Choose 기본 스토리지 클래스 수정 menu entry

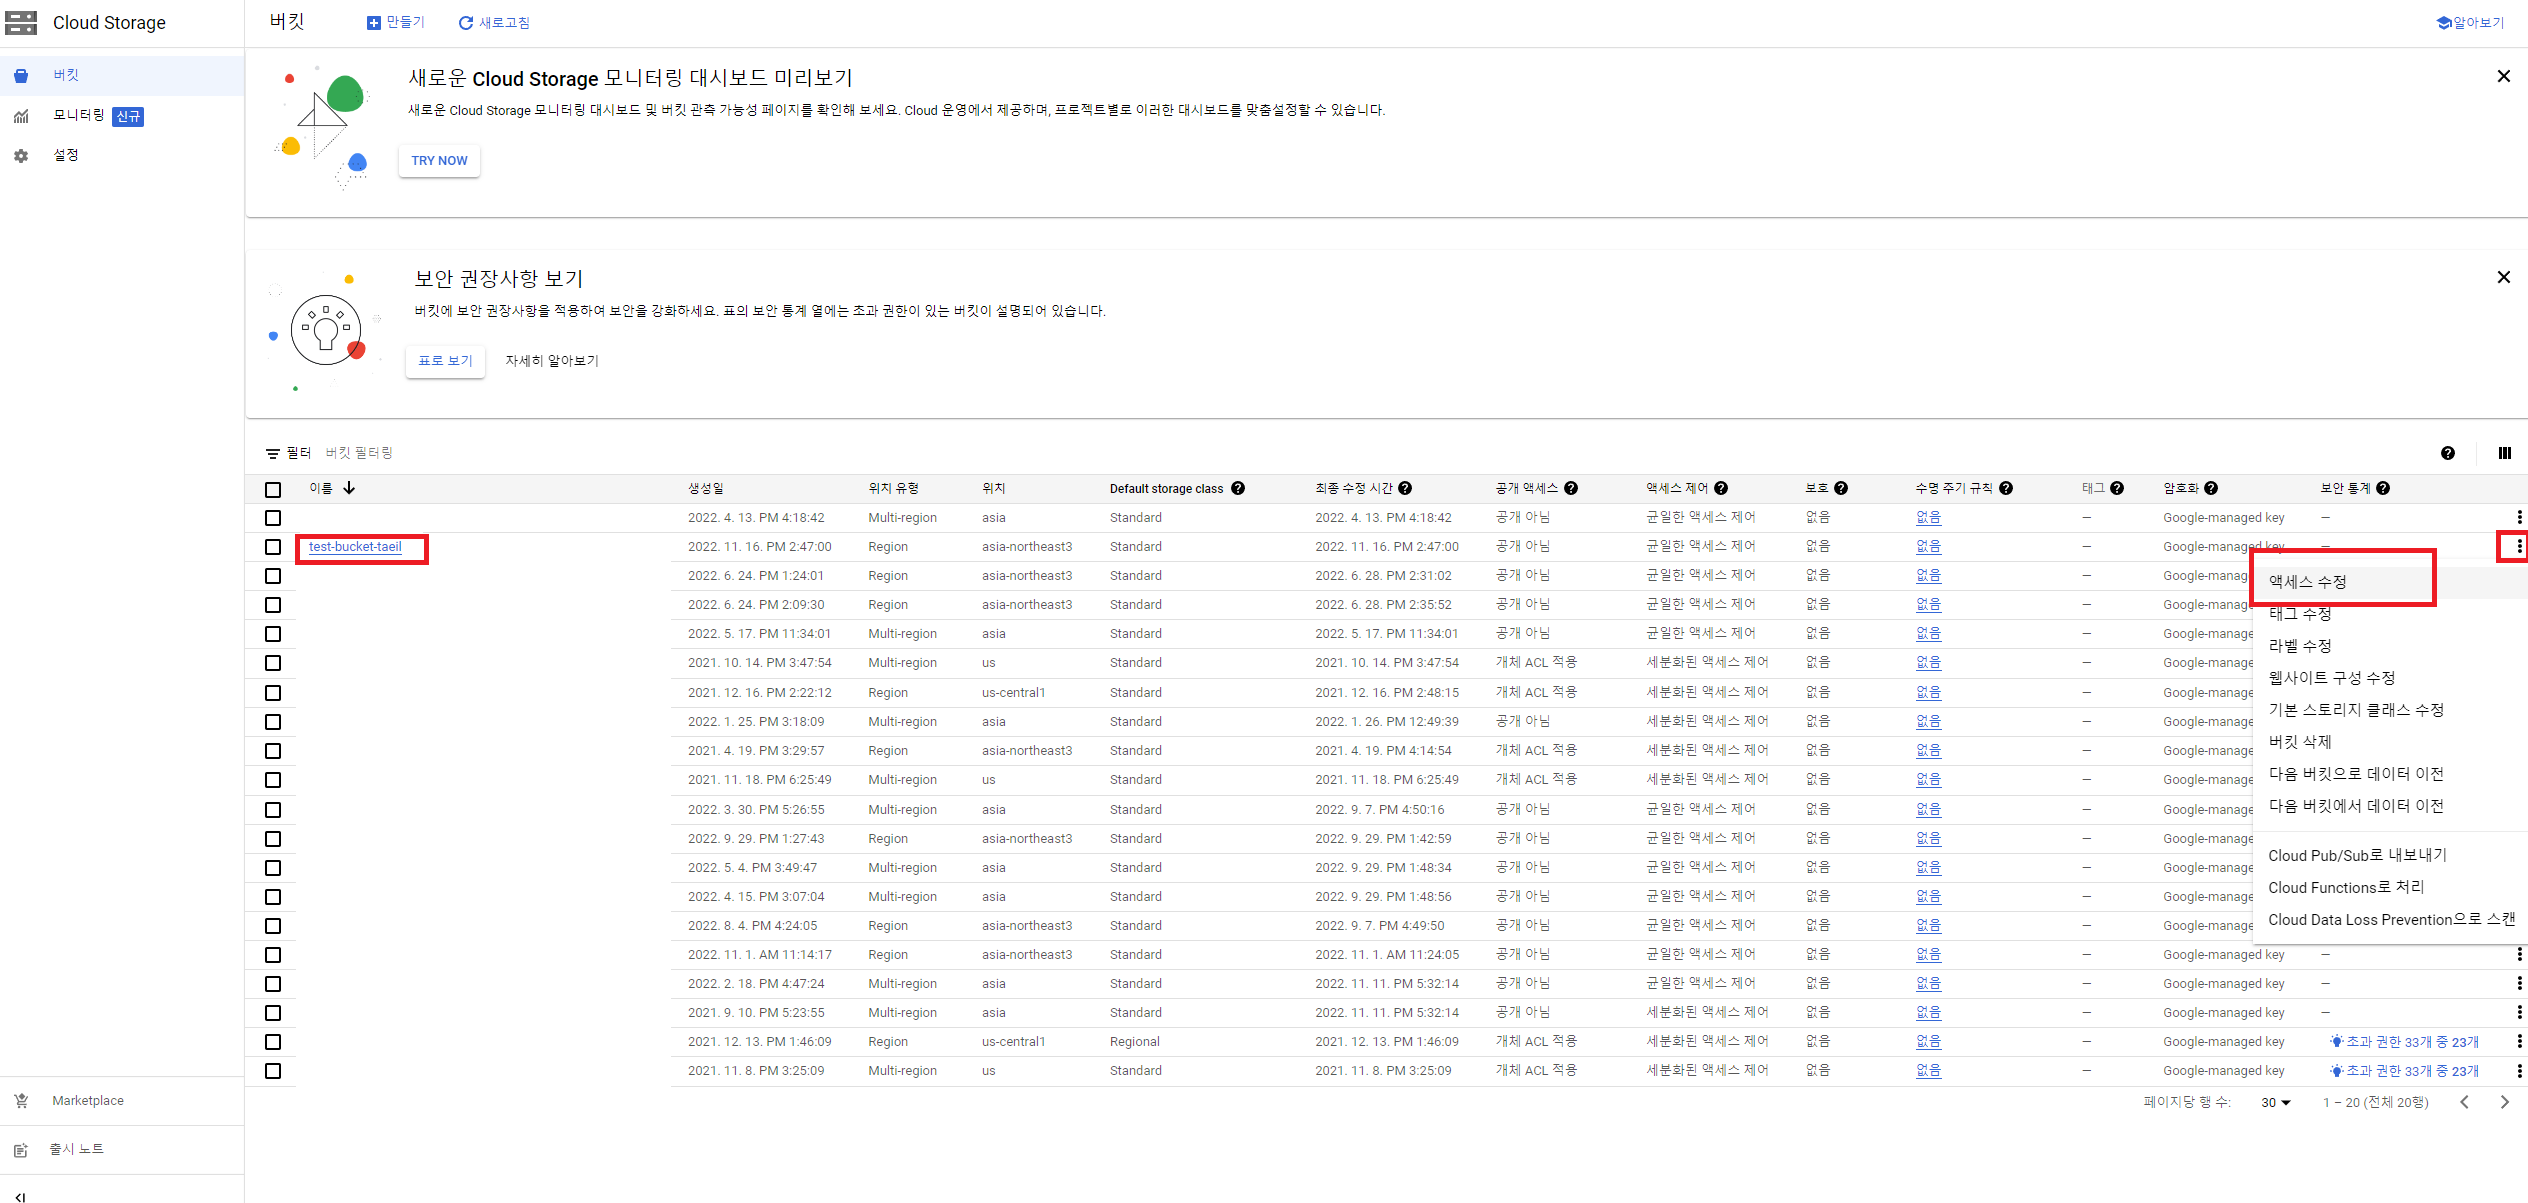tap(2390, 710)
